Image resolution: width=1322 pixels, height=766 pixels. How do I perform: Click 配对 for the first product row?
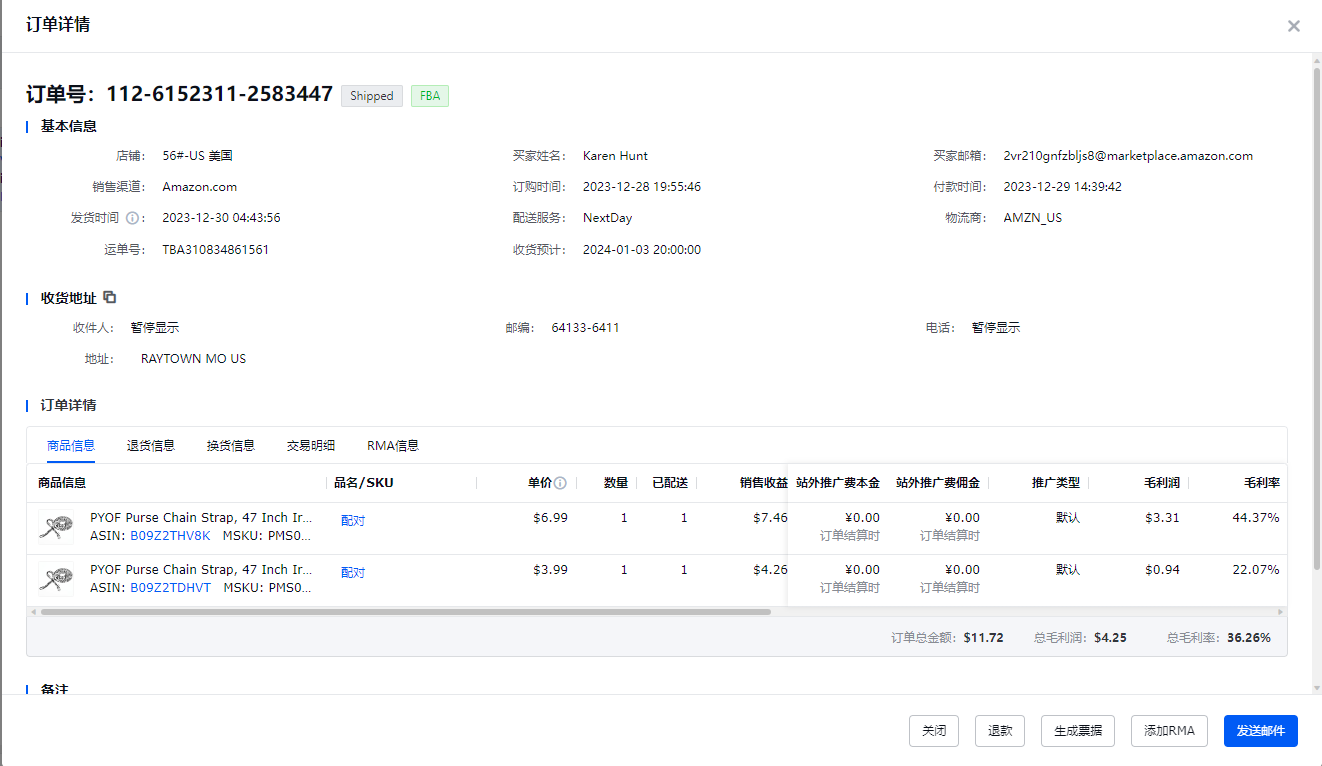(353, 521)
